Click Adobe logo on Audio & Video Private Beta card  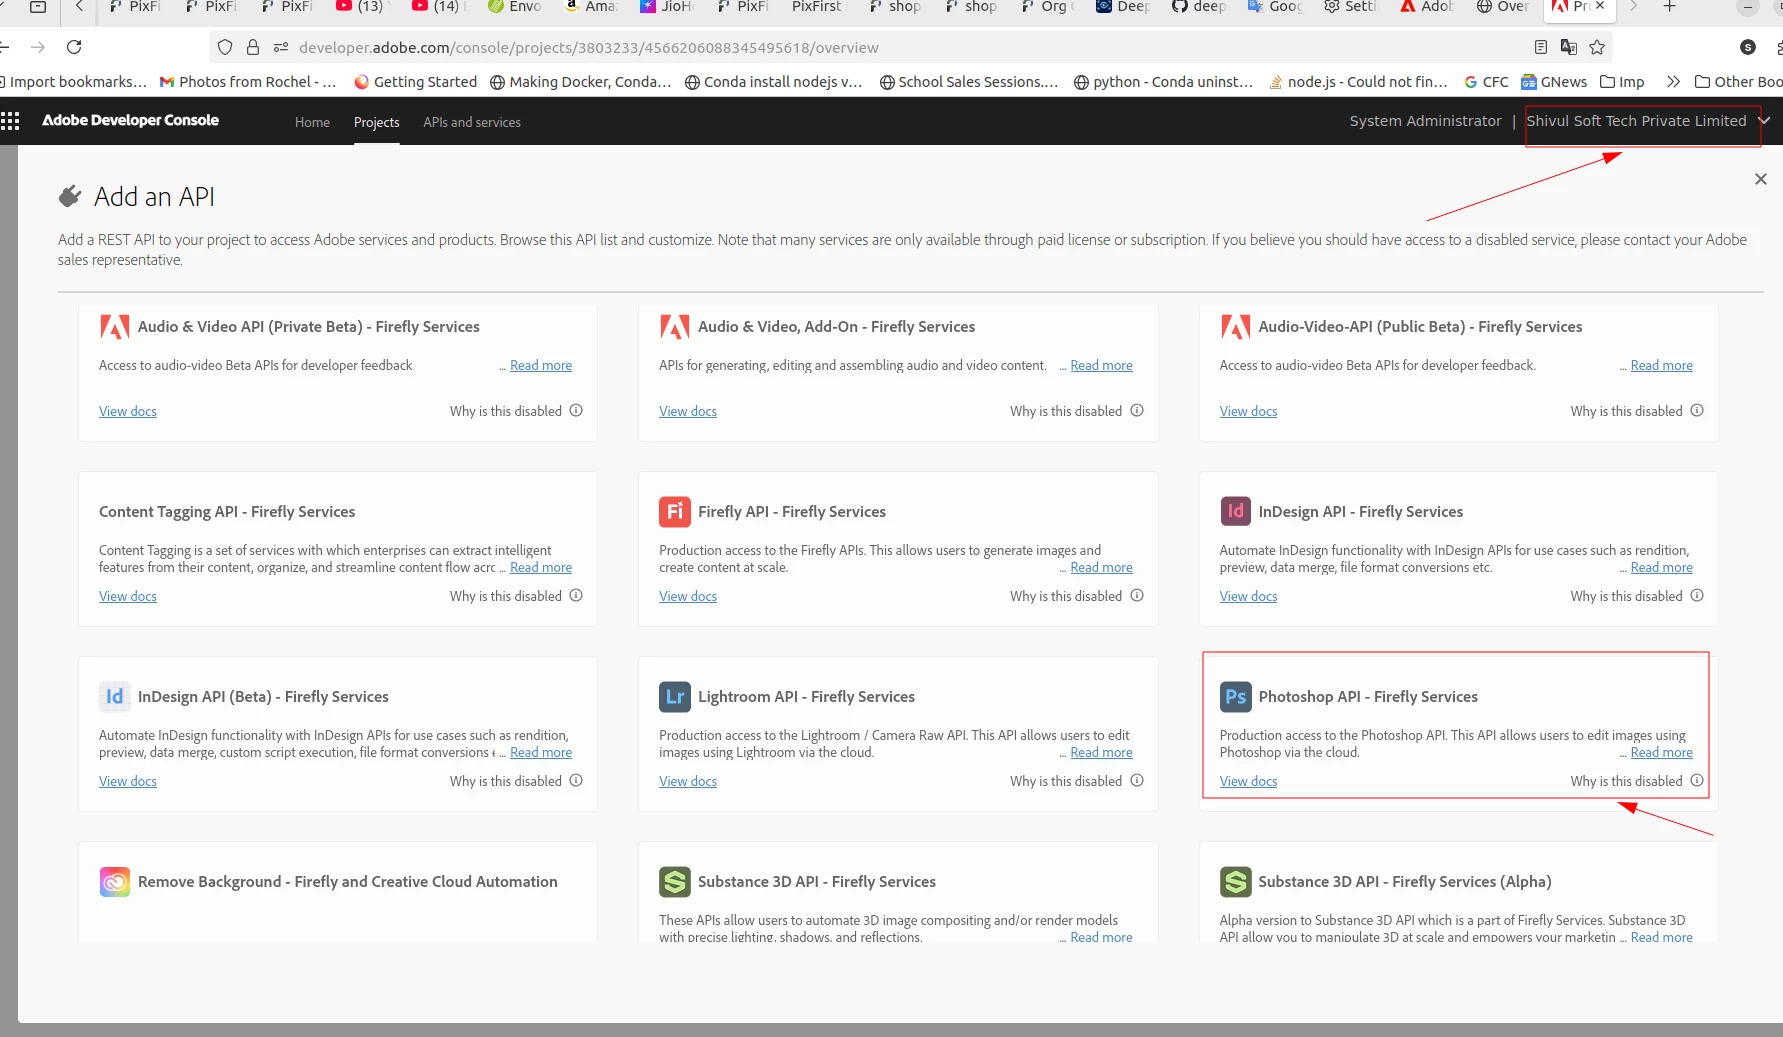(115, 326)
